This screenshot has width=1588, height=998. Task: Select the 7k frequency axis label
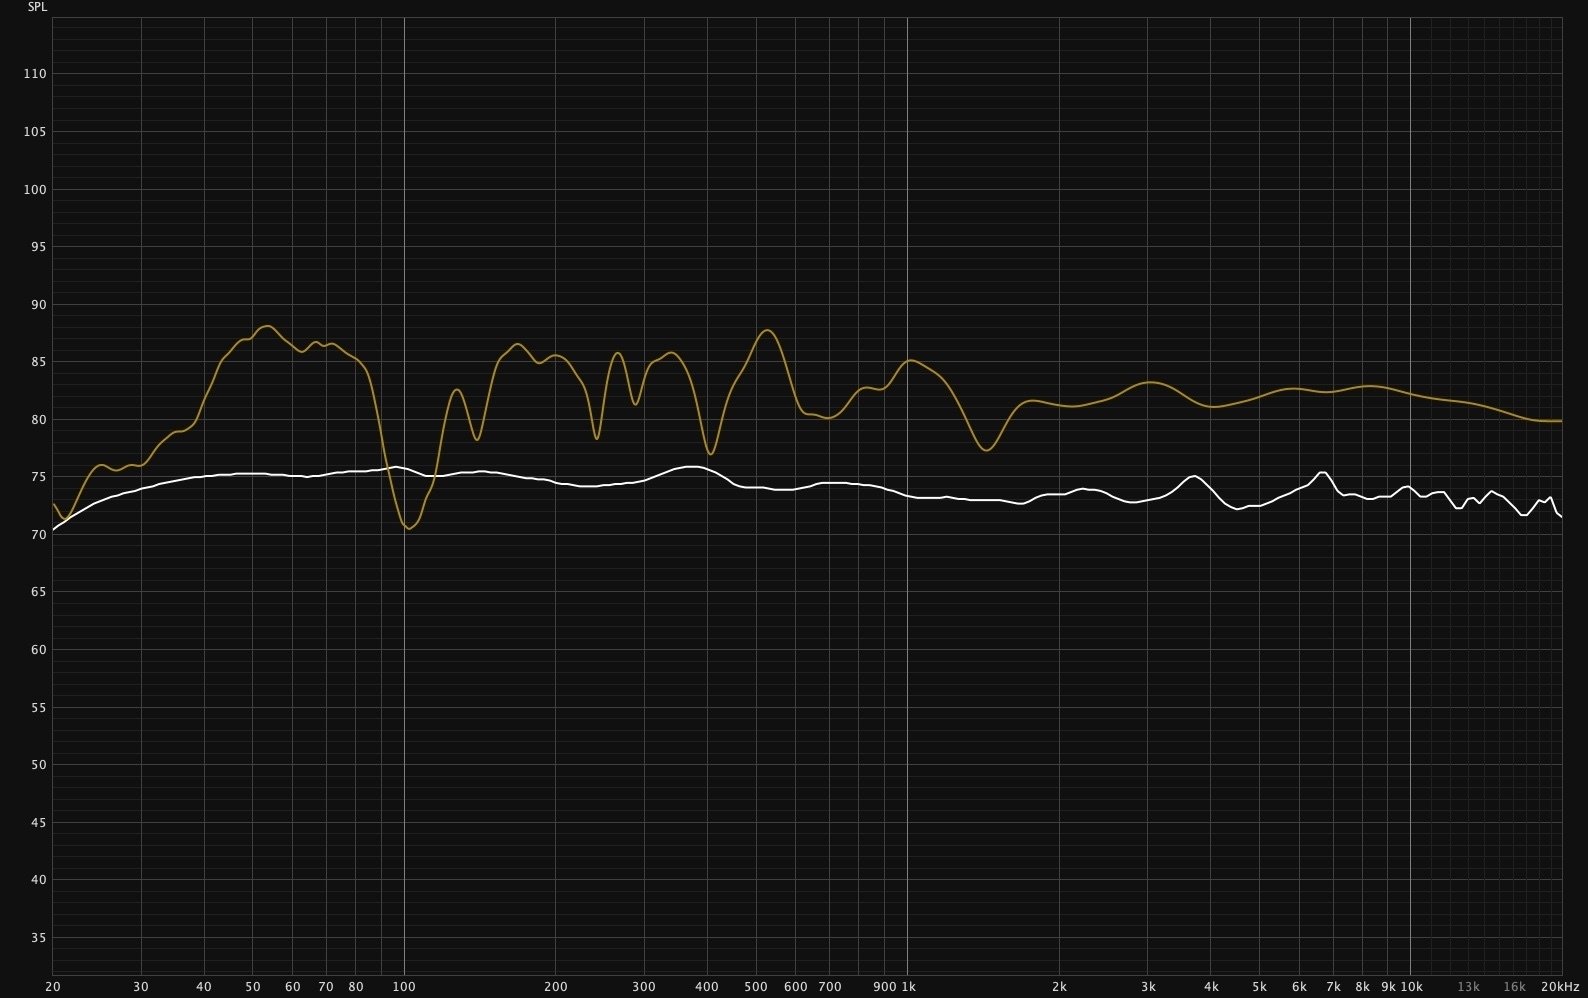[x=1333, y=987]
